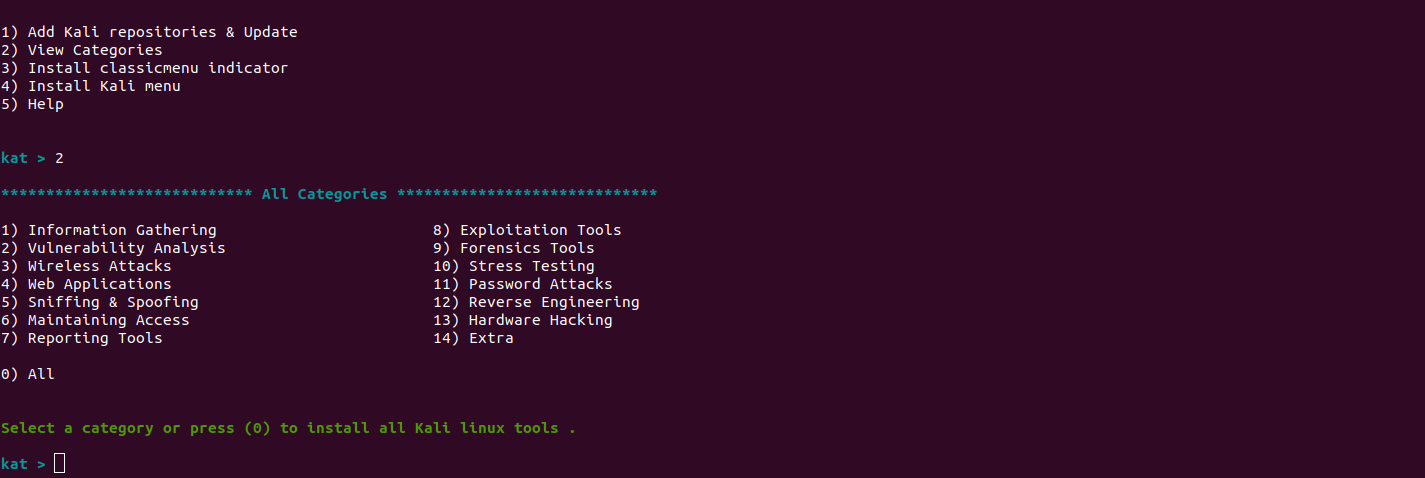Click the 'Add Kali repositories & Update' option
Image resolution: width=1425 pixels, height=478 pixels.
149,32
